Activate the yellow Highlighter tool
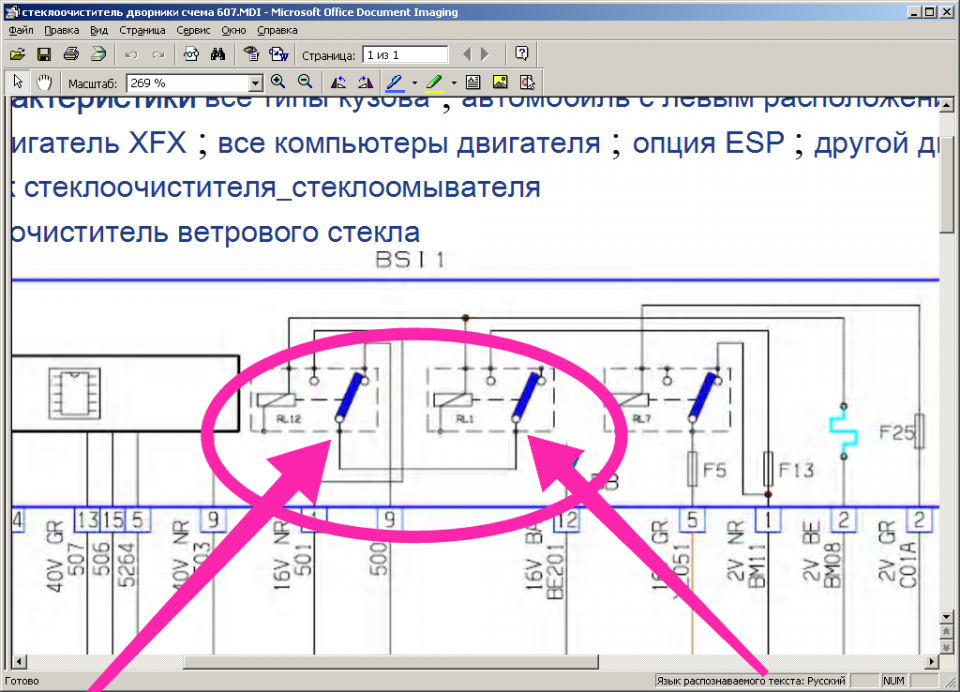This screenshot has height=692, width=960. coord(434,82)
